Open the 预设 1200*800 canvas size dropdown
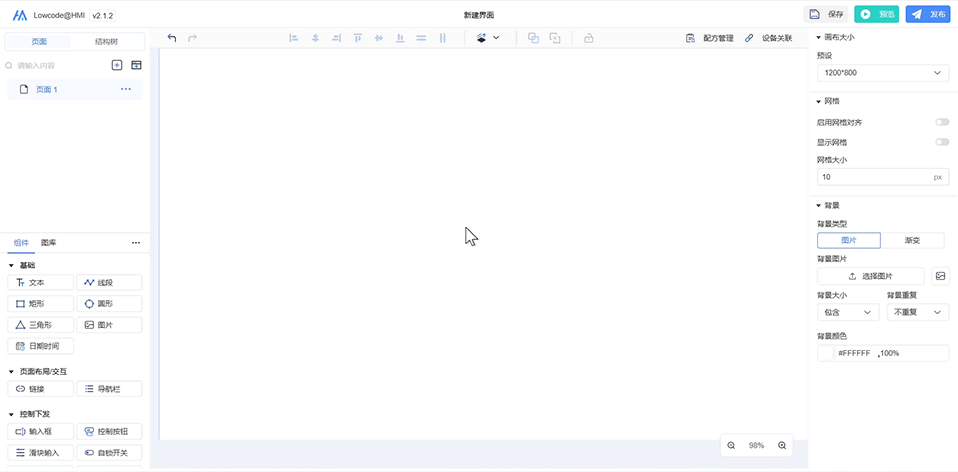 pos(882,73)
